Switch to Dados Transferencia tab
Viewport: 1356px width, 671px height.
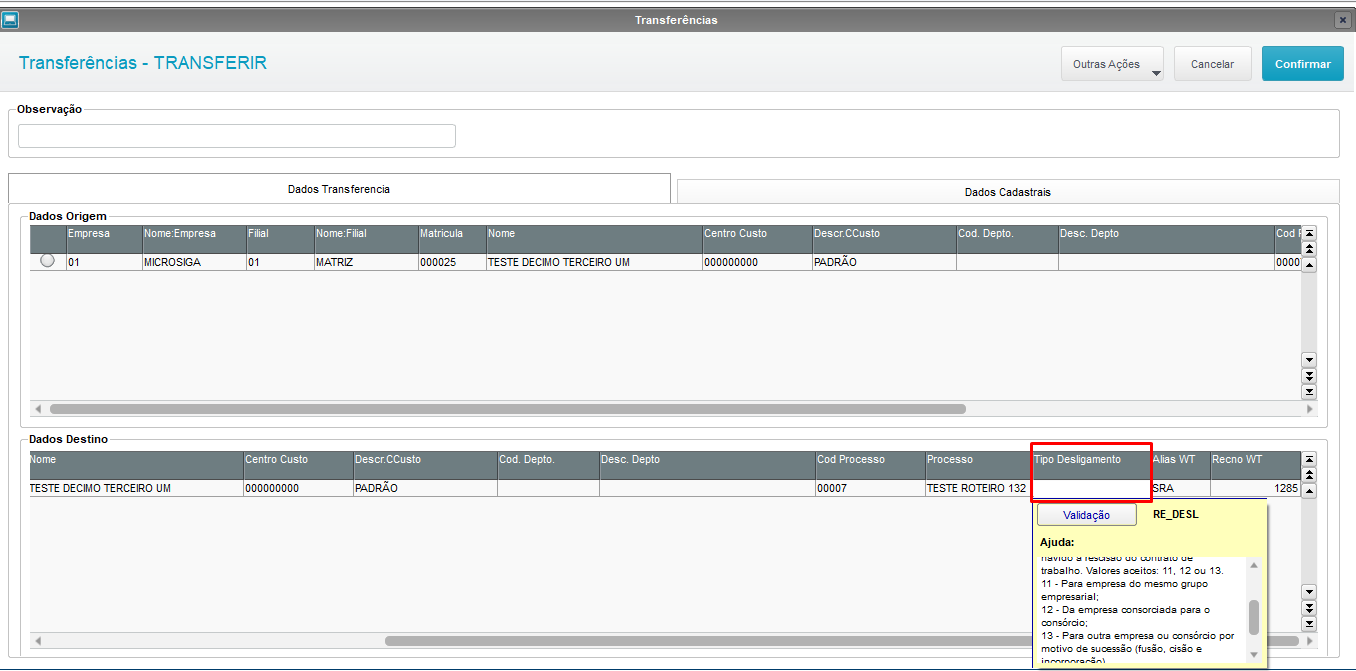[x=339, y=188]
